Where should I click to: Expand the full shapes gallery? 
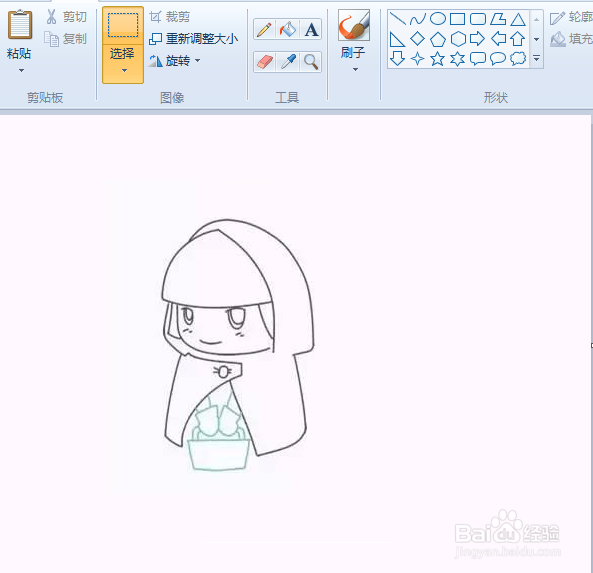536,58
